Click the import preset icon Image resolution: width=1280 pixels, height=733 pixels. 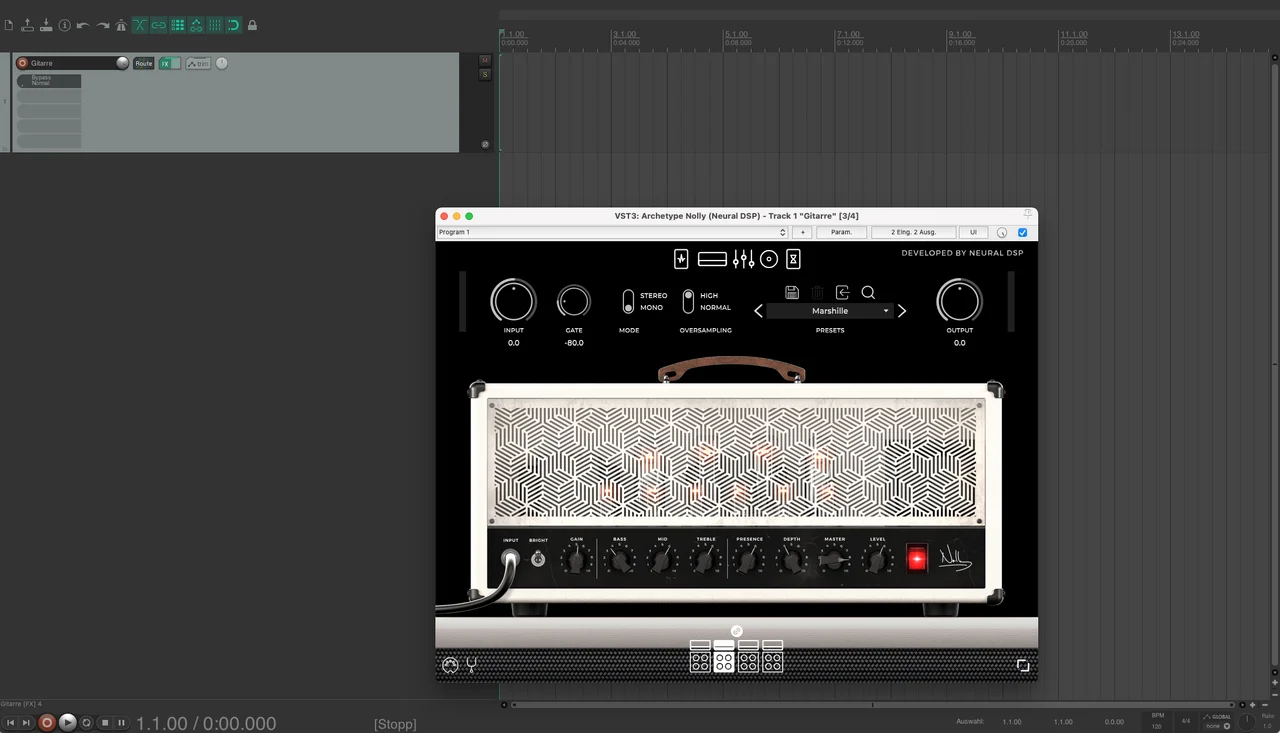click(x=842, y=292)
